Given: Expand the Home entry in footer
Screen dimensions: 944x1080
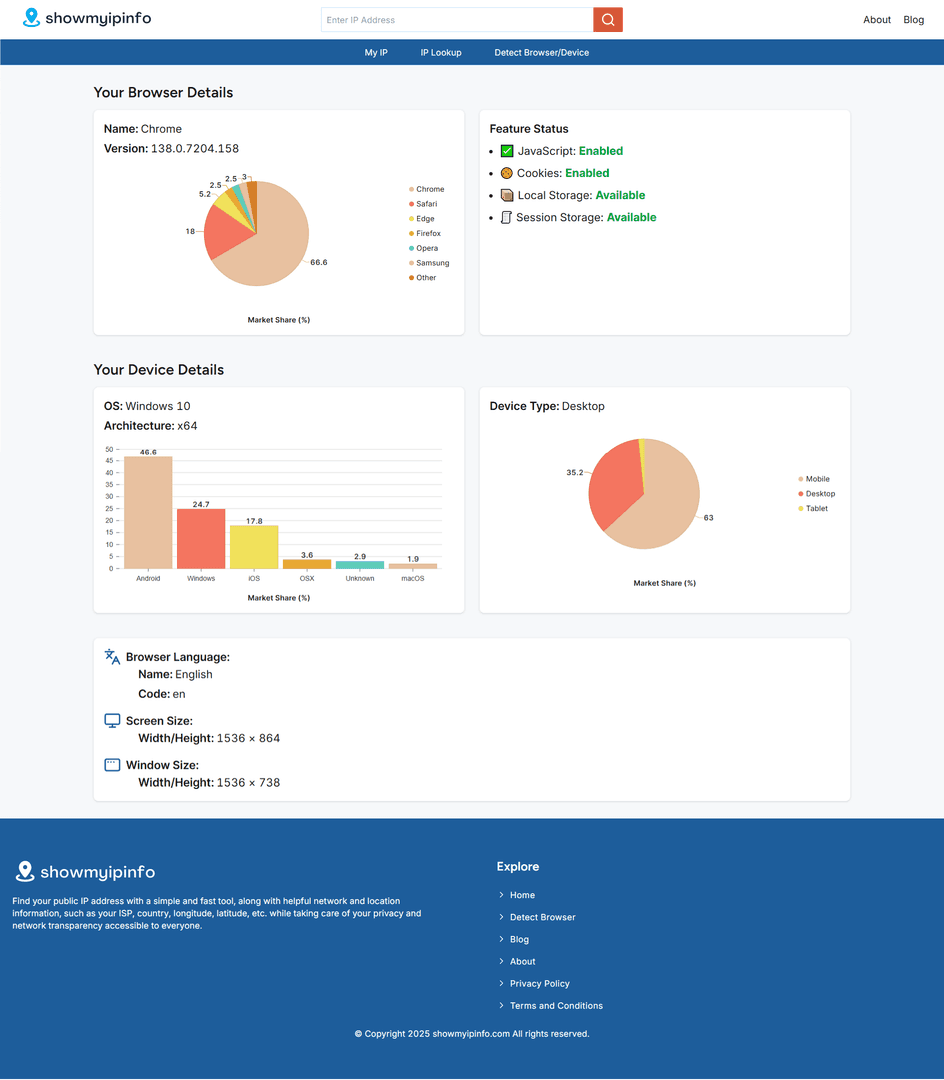Looking at the screenshot, I should point(501,895).
